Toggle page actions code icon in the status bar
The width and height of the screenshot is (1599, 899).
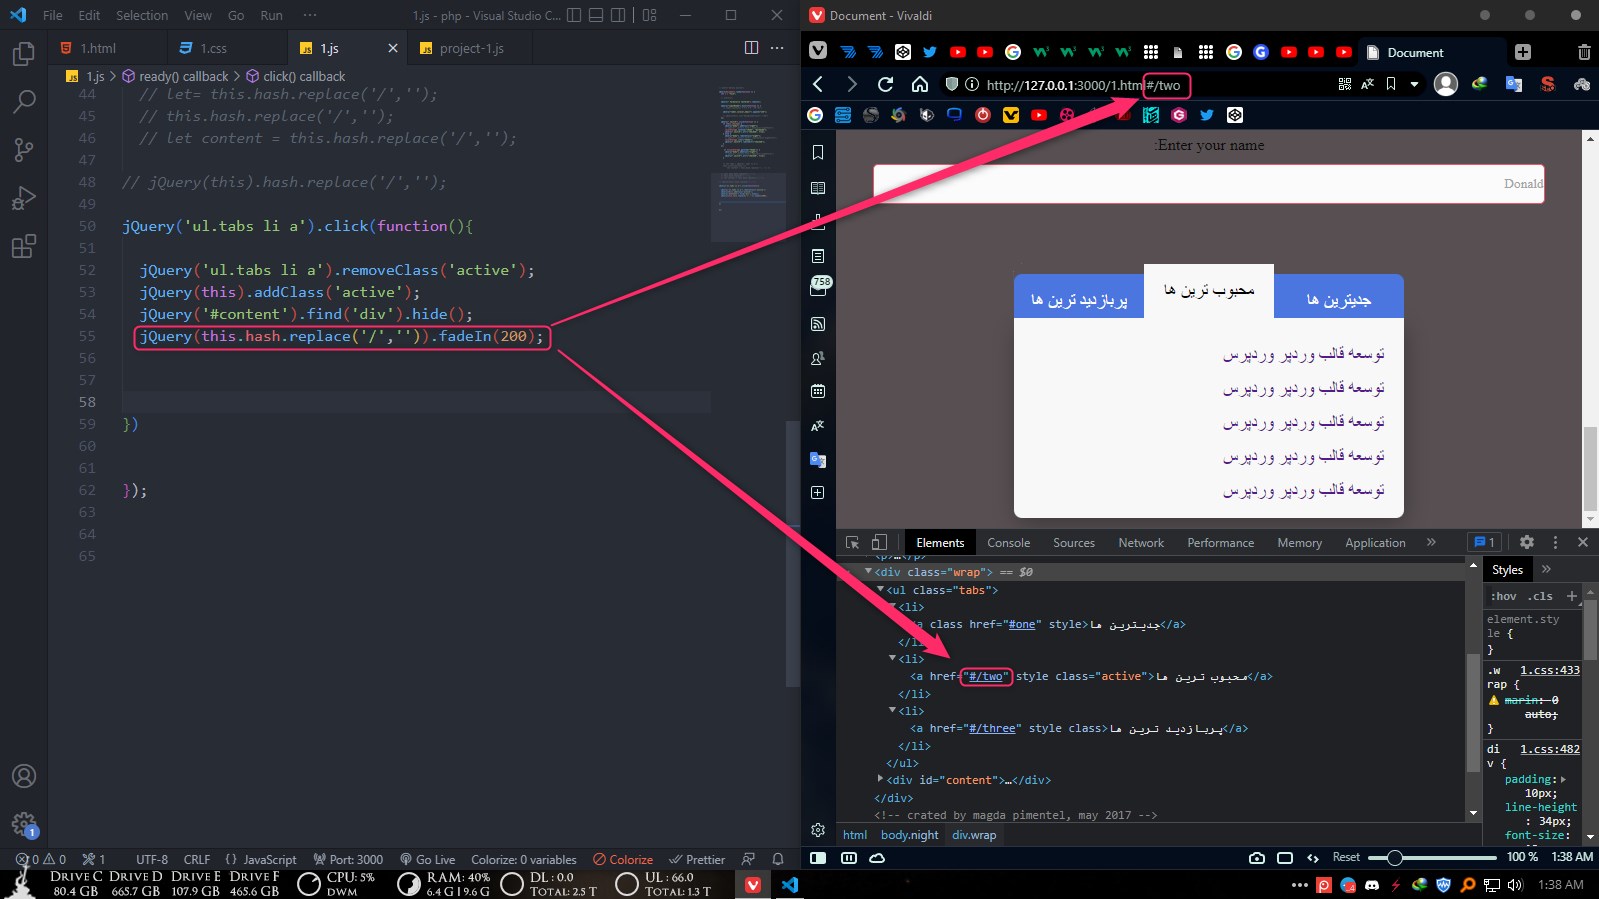1313,858
